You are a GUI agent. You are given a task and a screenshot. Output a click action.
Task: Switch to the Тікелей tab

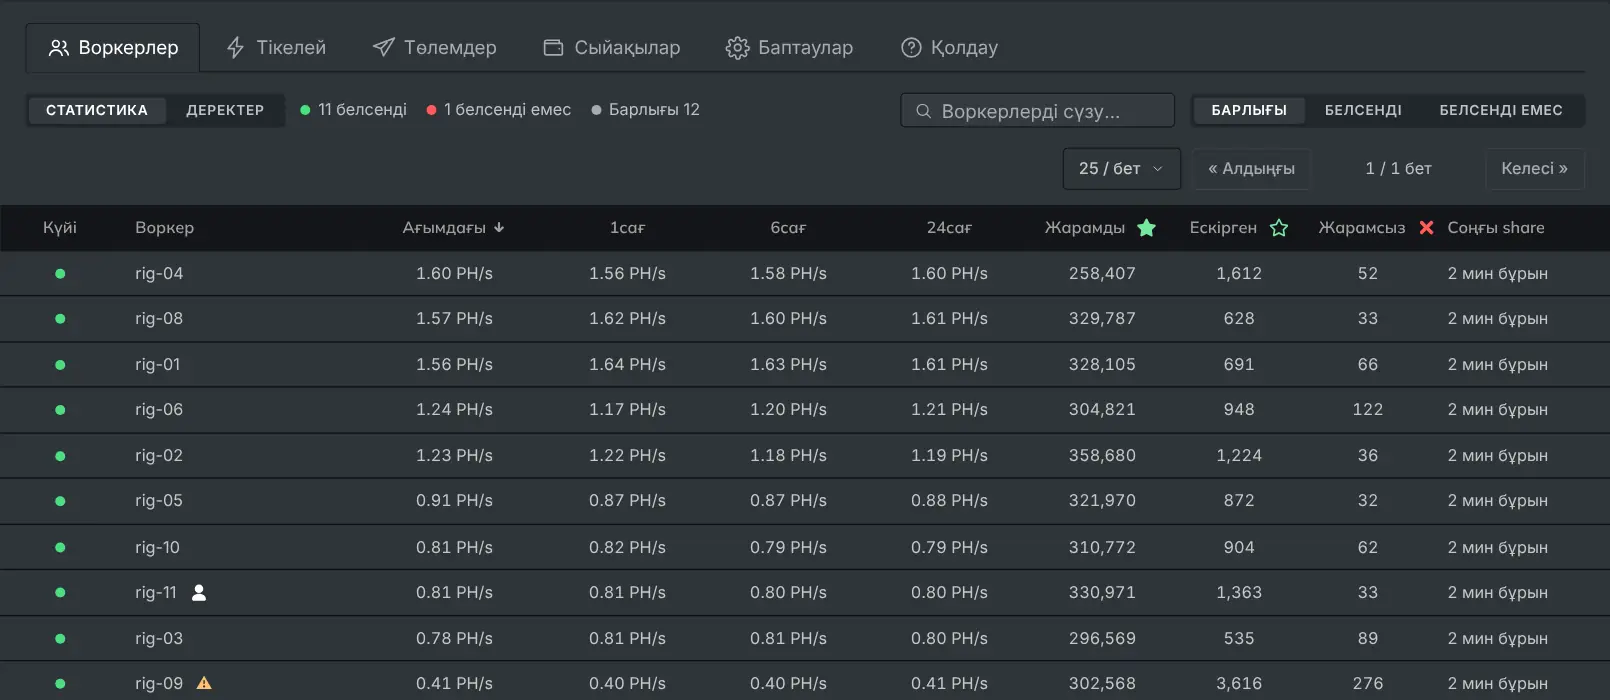pos(276,48)
